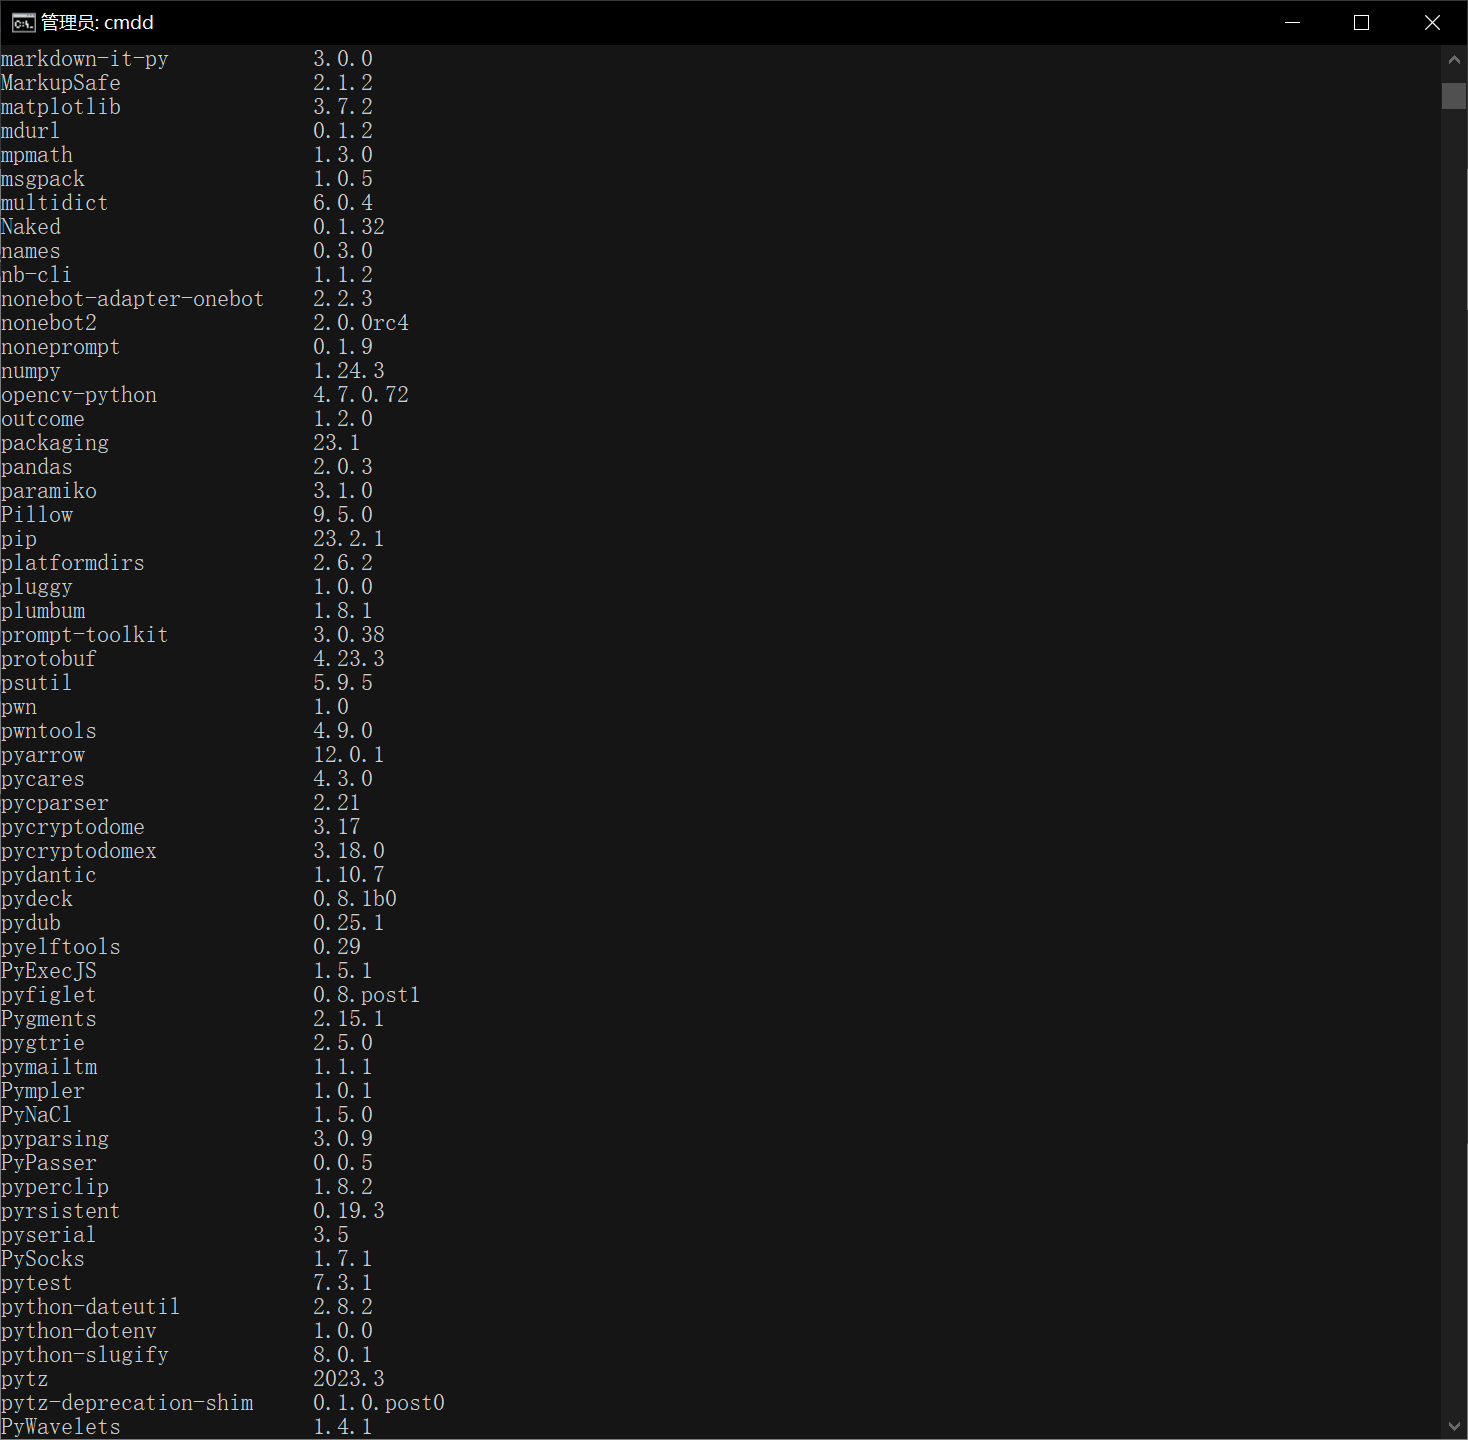Viewport: 1468px width, 1440px height.
Task: Click the mpmath package name
Action: pyautogui.click(x=37, y=155)
